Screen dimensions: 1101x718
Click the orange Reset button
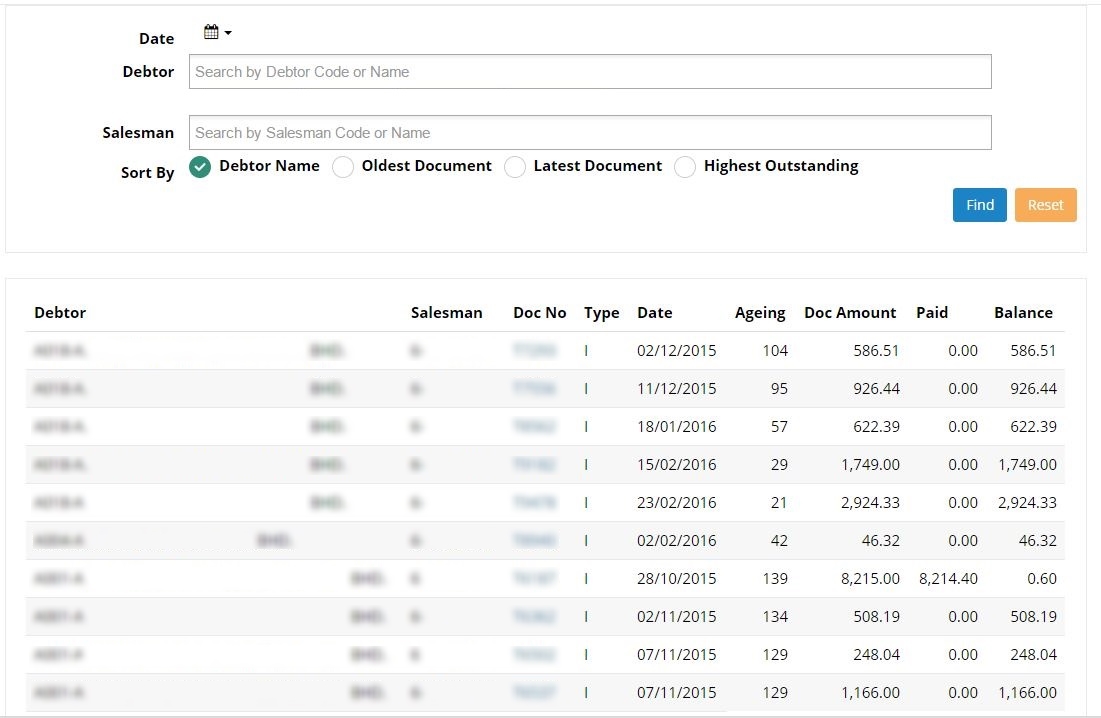(x=1046, y=205)
